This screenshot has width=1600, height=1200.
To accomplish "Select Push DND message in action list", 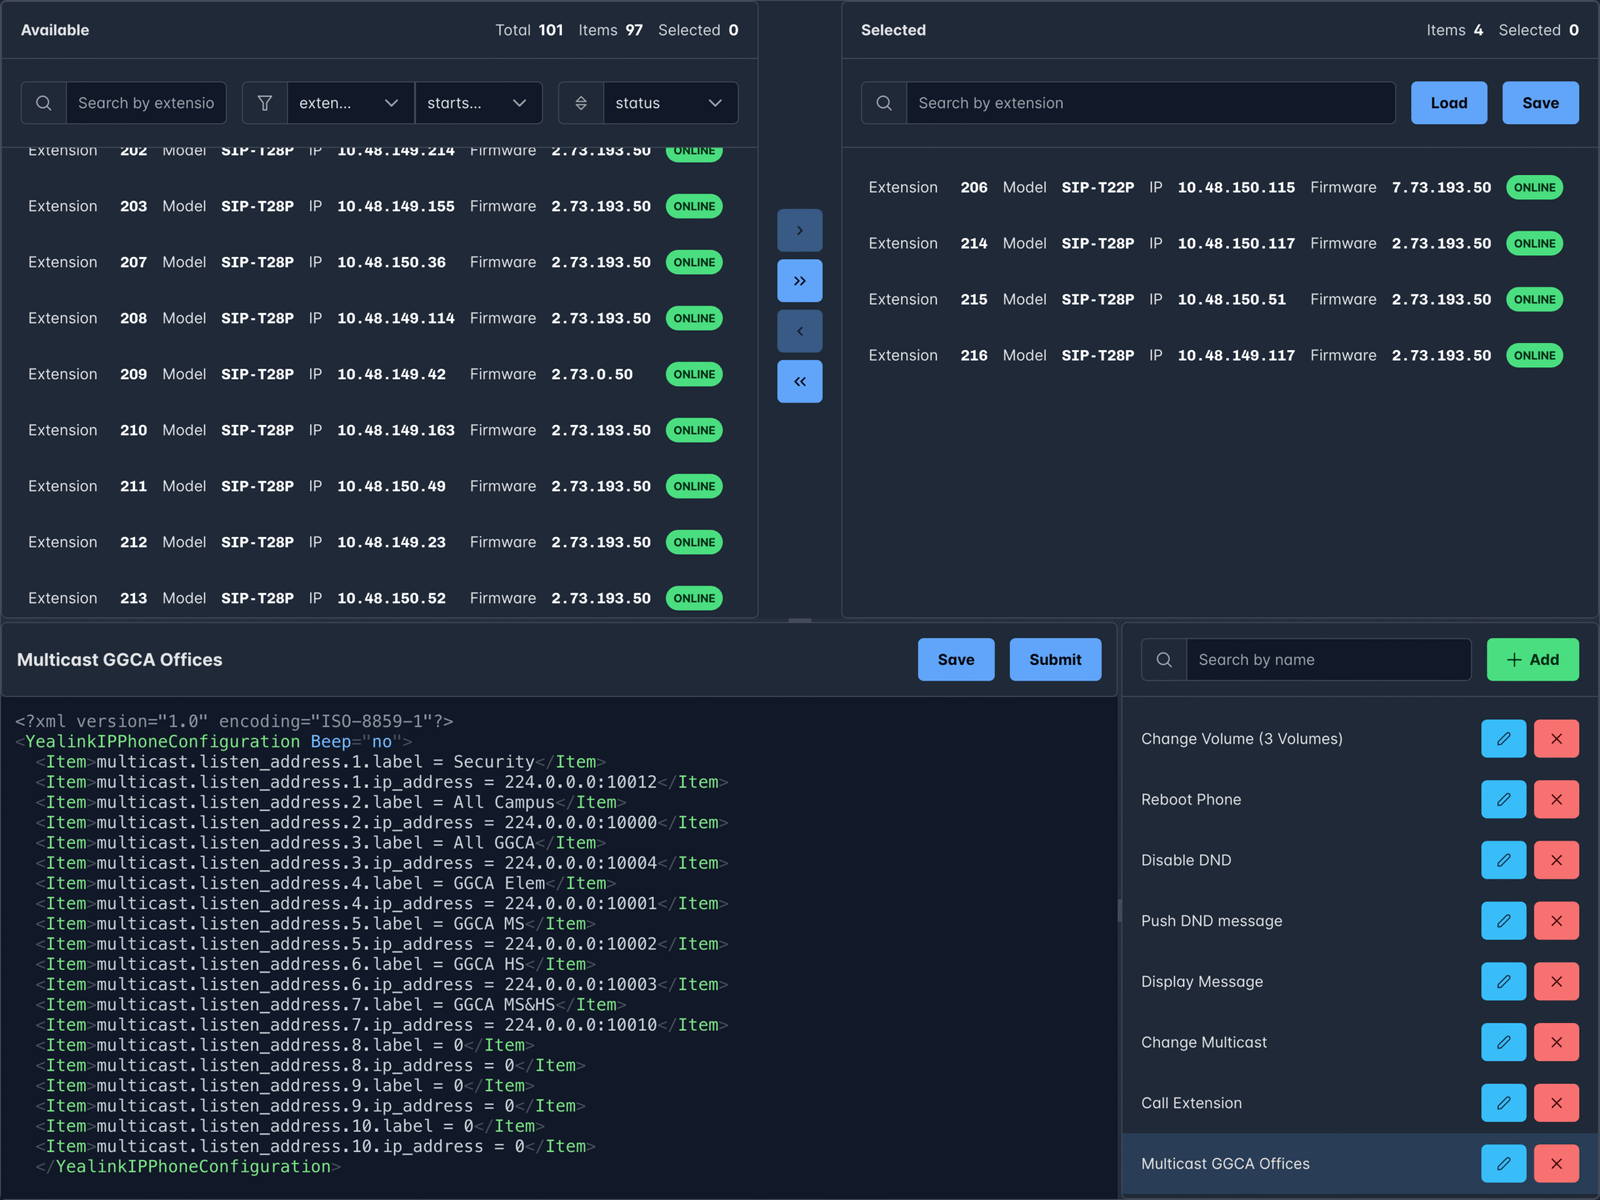I will [1211, 921].
